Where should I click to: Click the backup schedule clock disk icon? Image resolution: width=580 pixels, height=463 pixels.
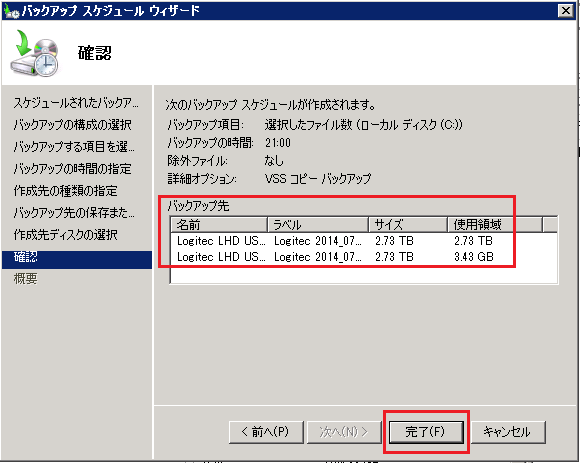tap(35, 53)
